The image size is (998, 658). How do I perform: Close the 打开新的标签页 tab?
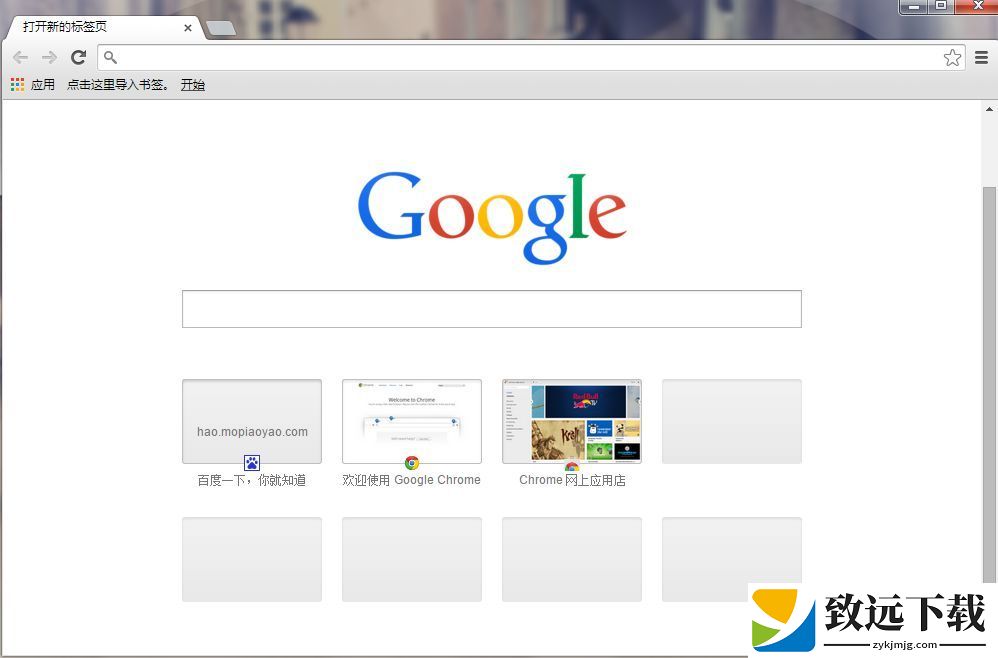pos(188,28)
